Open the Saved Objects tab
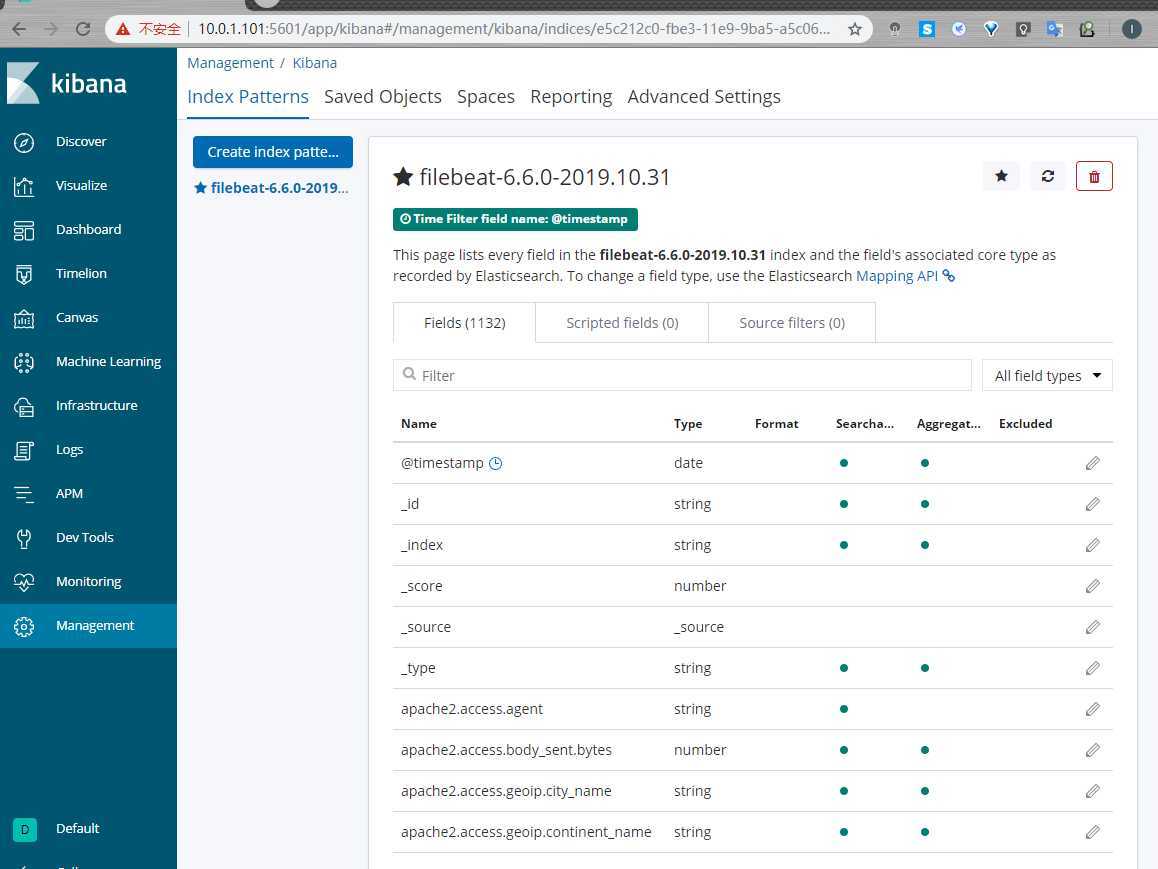The width and height of the screenshot is (1158, 869). 383,97
